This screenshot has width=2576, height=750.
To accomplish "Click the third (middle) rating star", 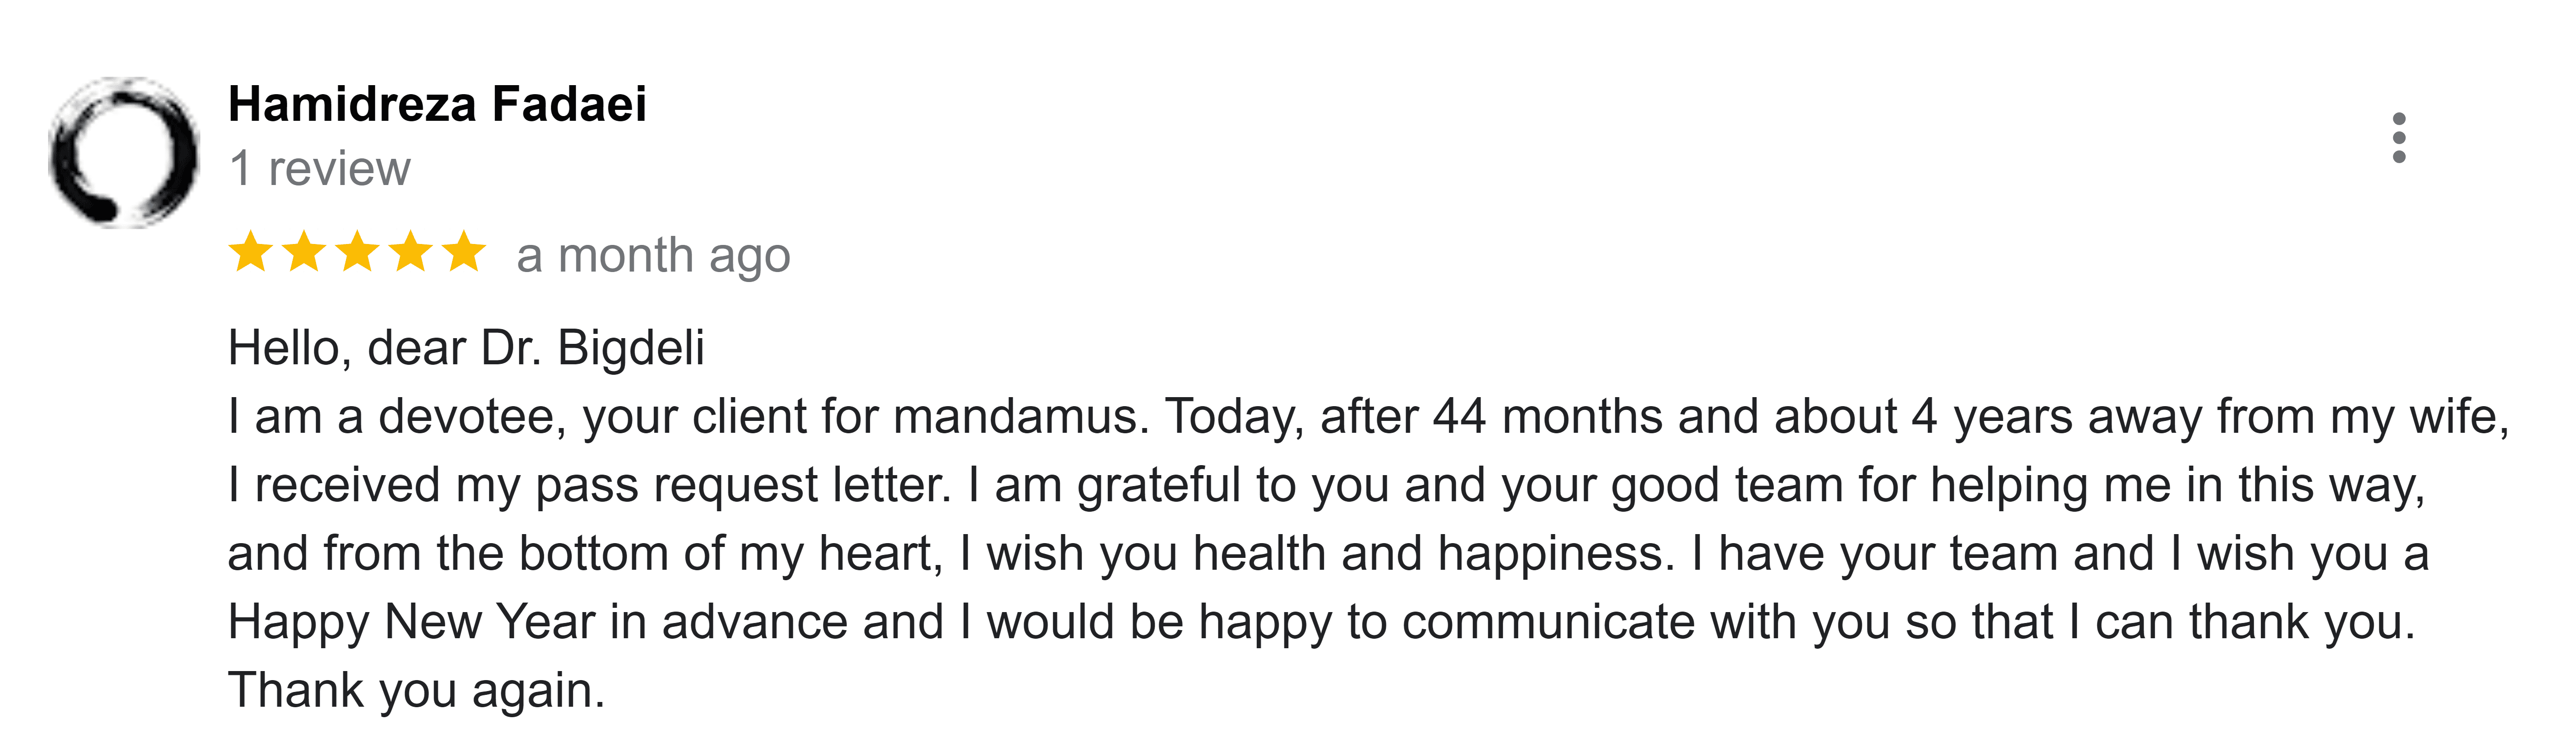I will click(357, 252).
